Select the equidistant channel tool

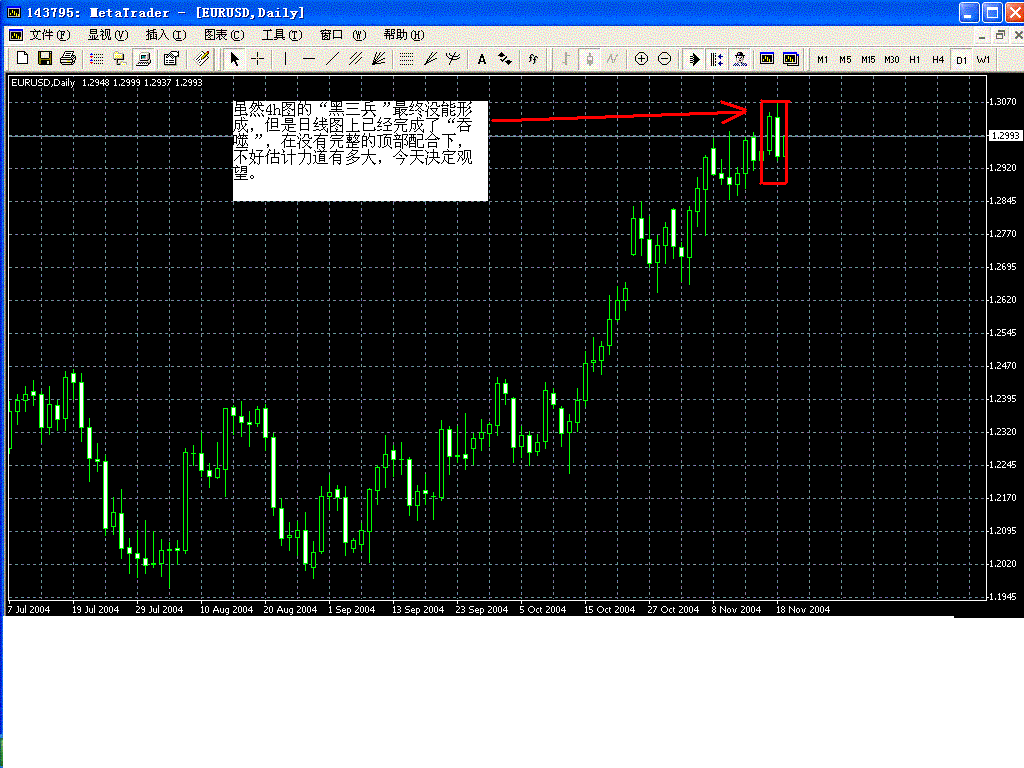355,59
